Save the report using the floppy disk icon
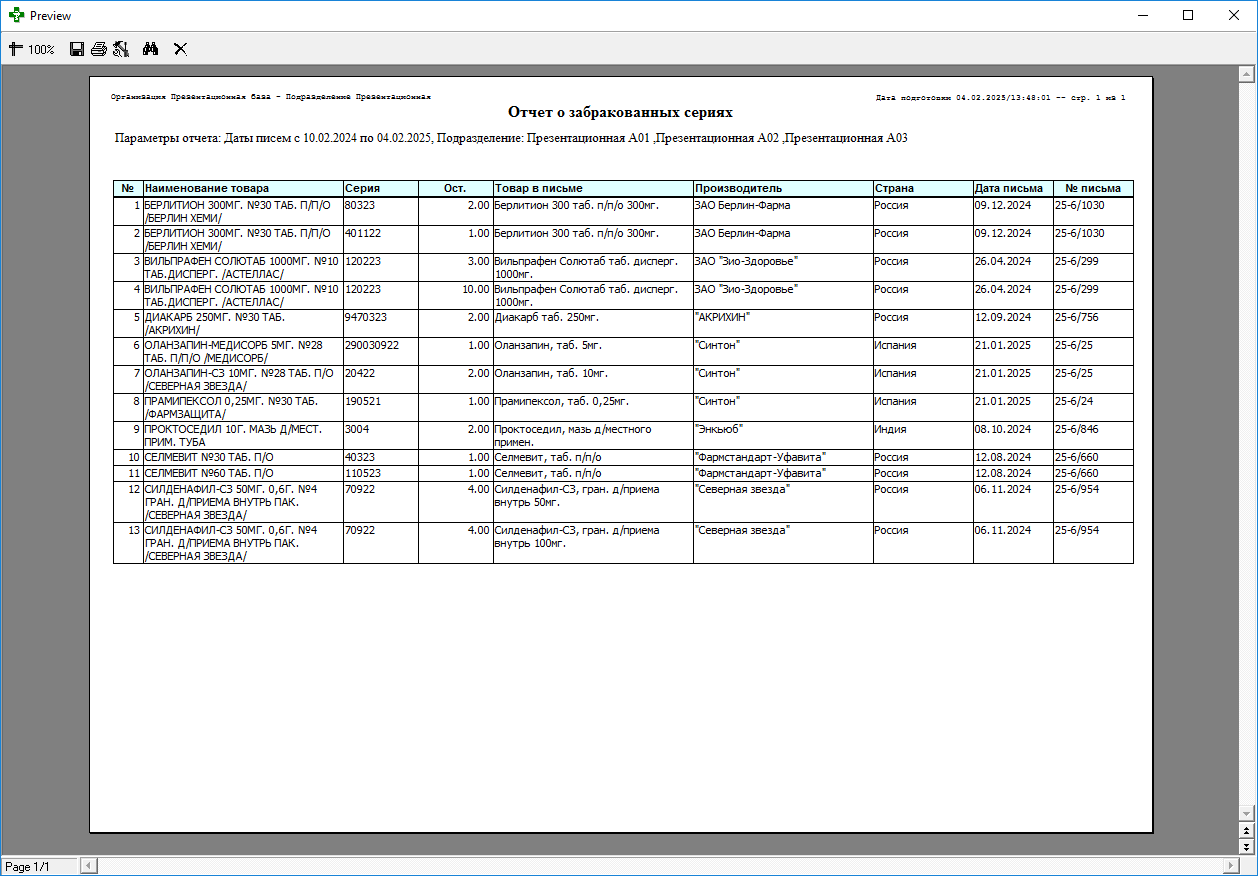The height and width of the screenshot is (876, 1258). [x=77, y=49]
